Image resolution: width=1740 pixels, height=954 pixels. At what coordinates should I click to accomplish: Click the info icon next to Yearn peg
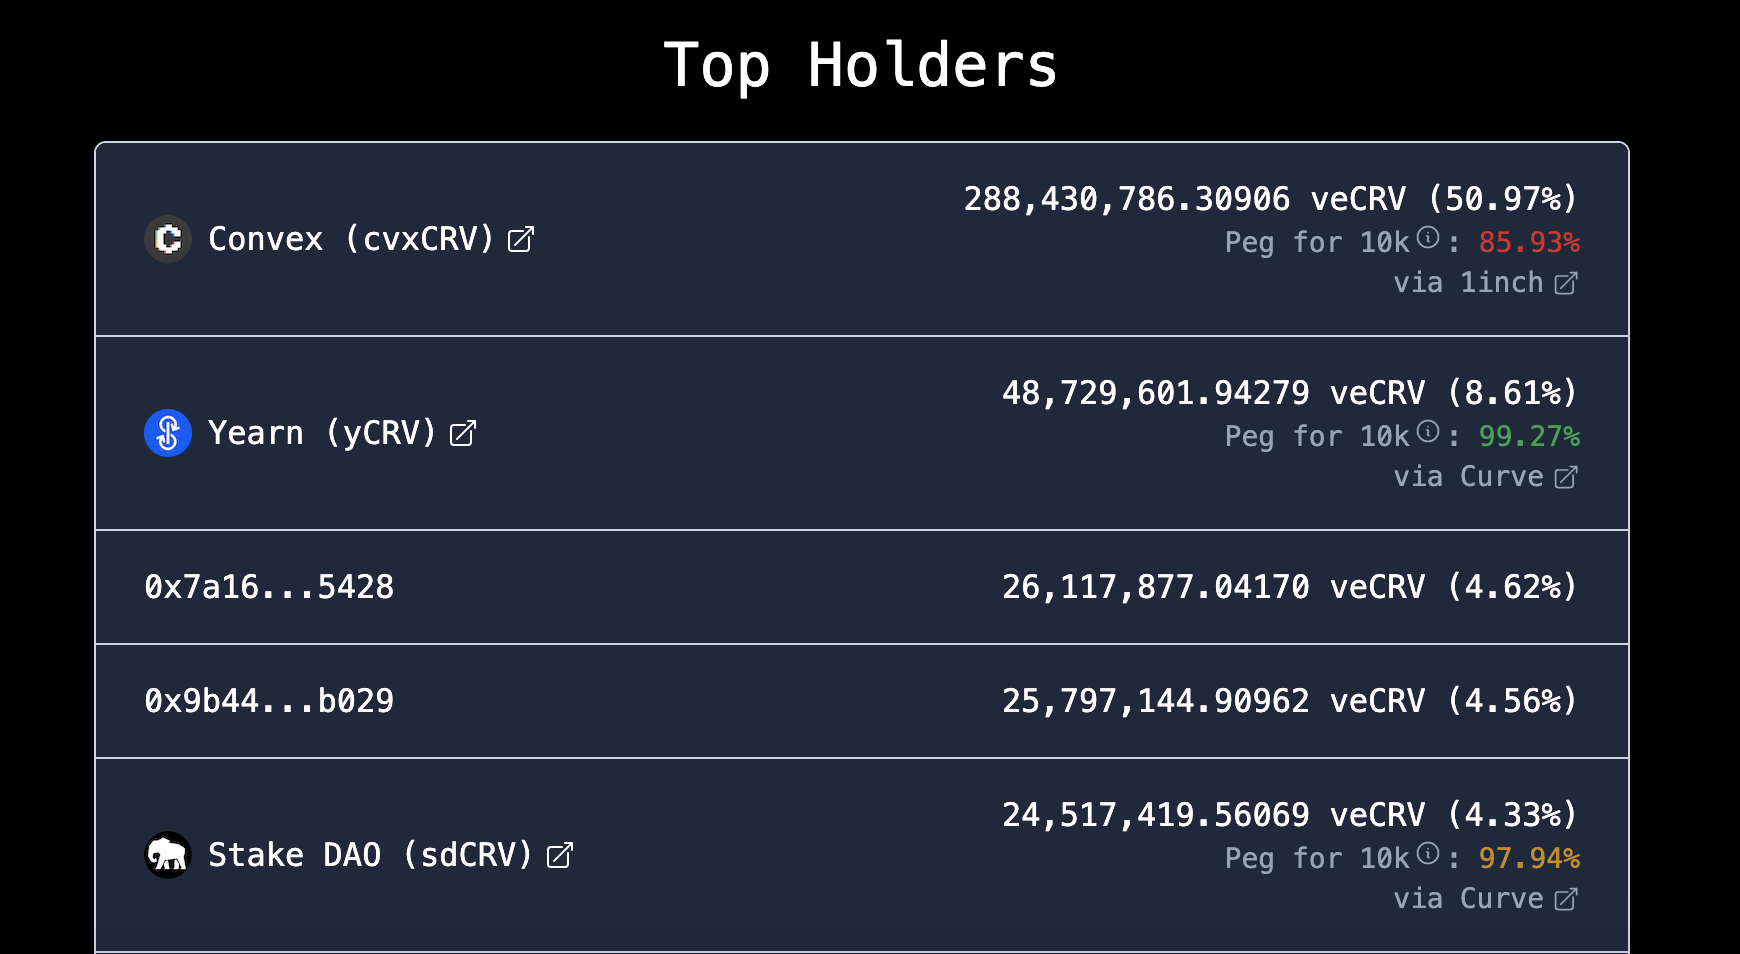coord(1428,432)
